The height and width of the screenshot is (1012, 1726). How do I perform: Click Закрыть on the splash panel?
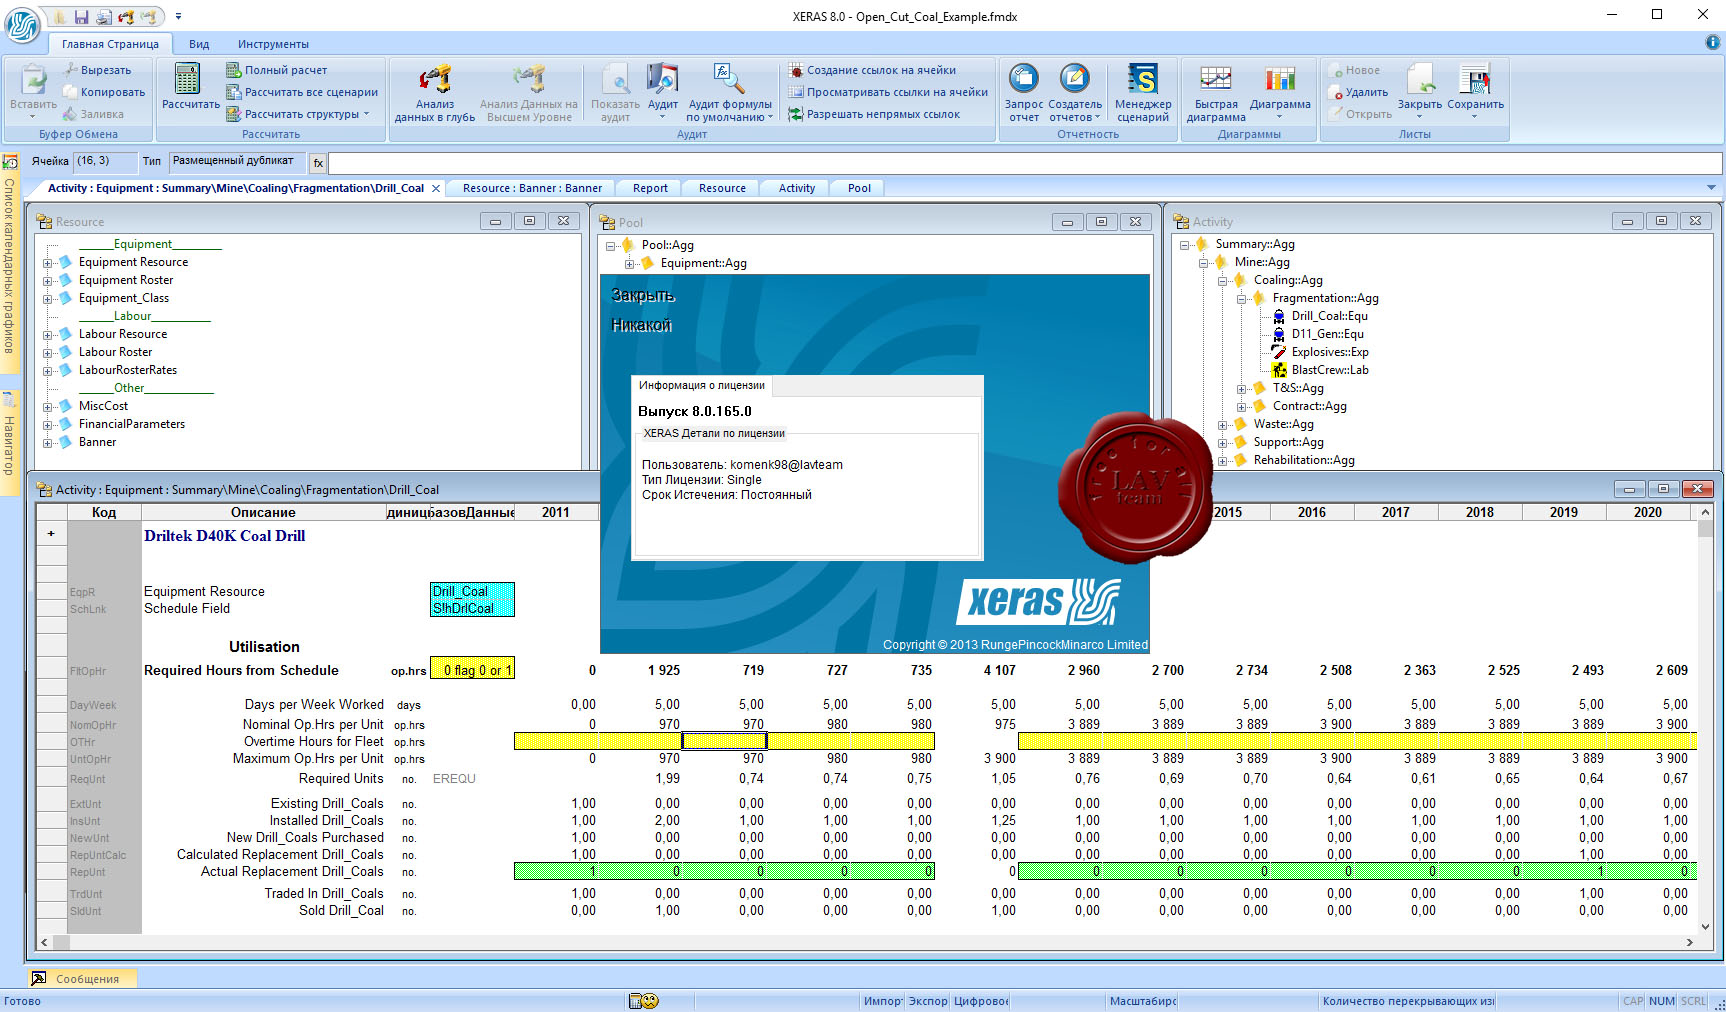643,296
